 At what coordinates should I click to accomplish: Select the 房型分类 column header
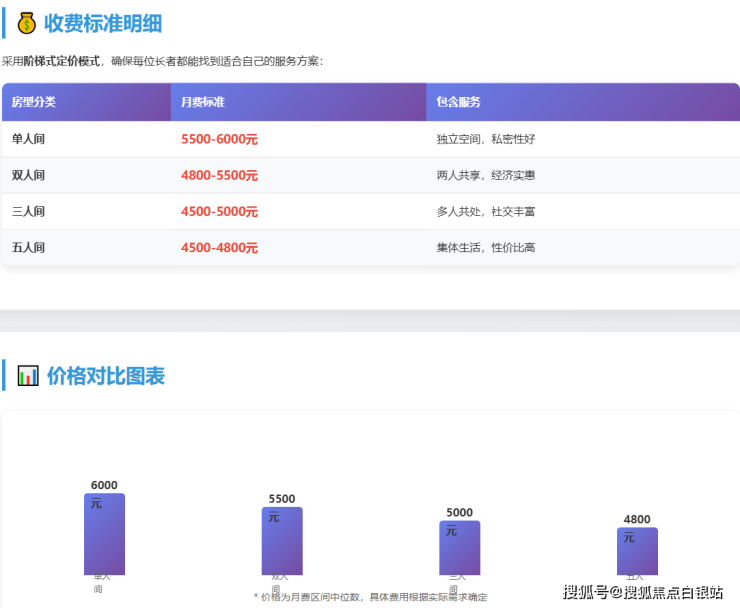34,102
